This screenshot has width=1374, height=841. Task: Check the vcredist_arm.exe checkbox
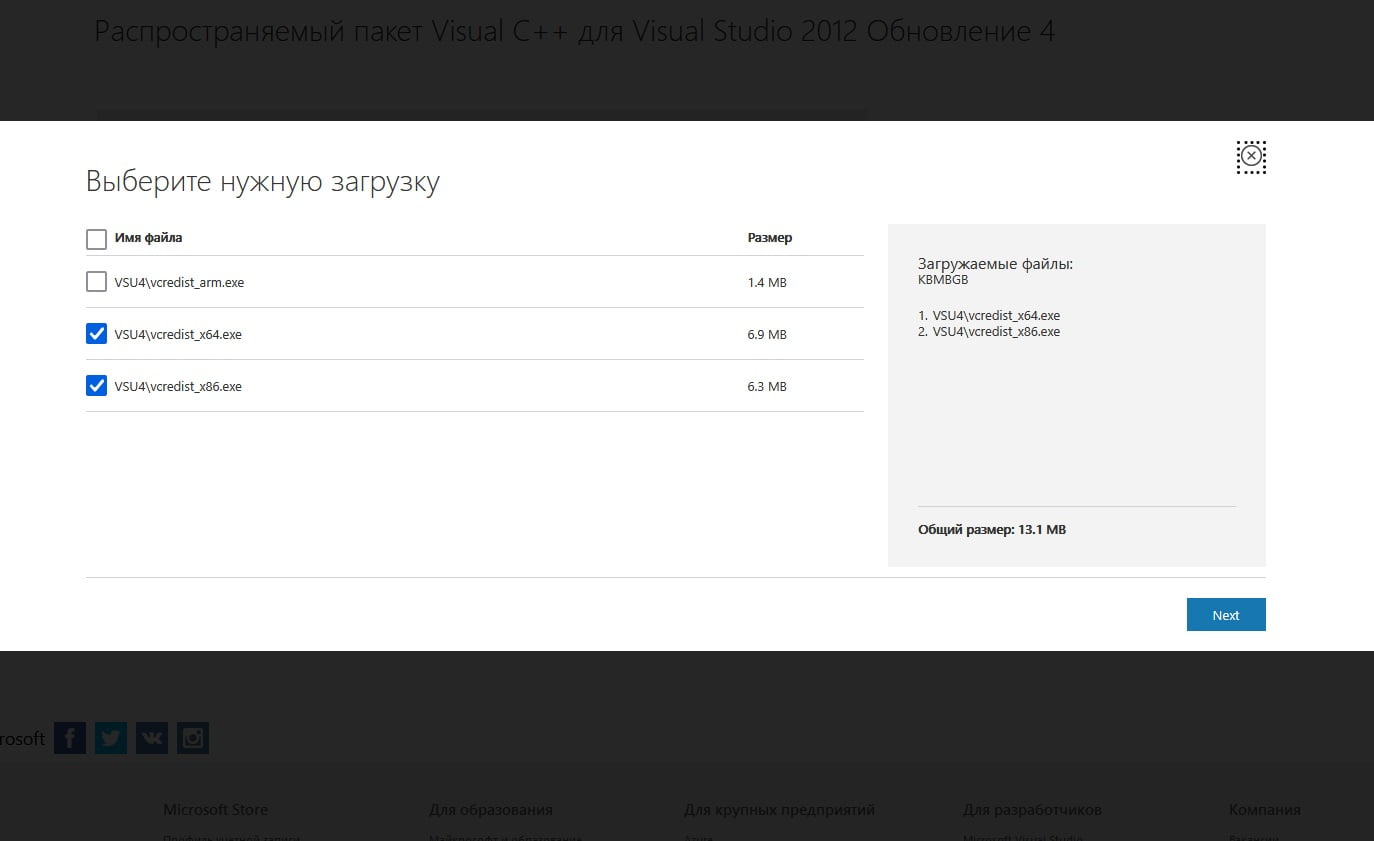(x=96, y=282)
